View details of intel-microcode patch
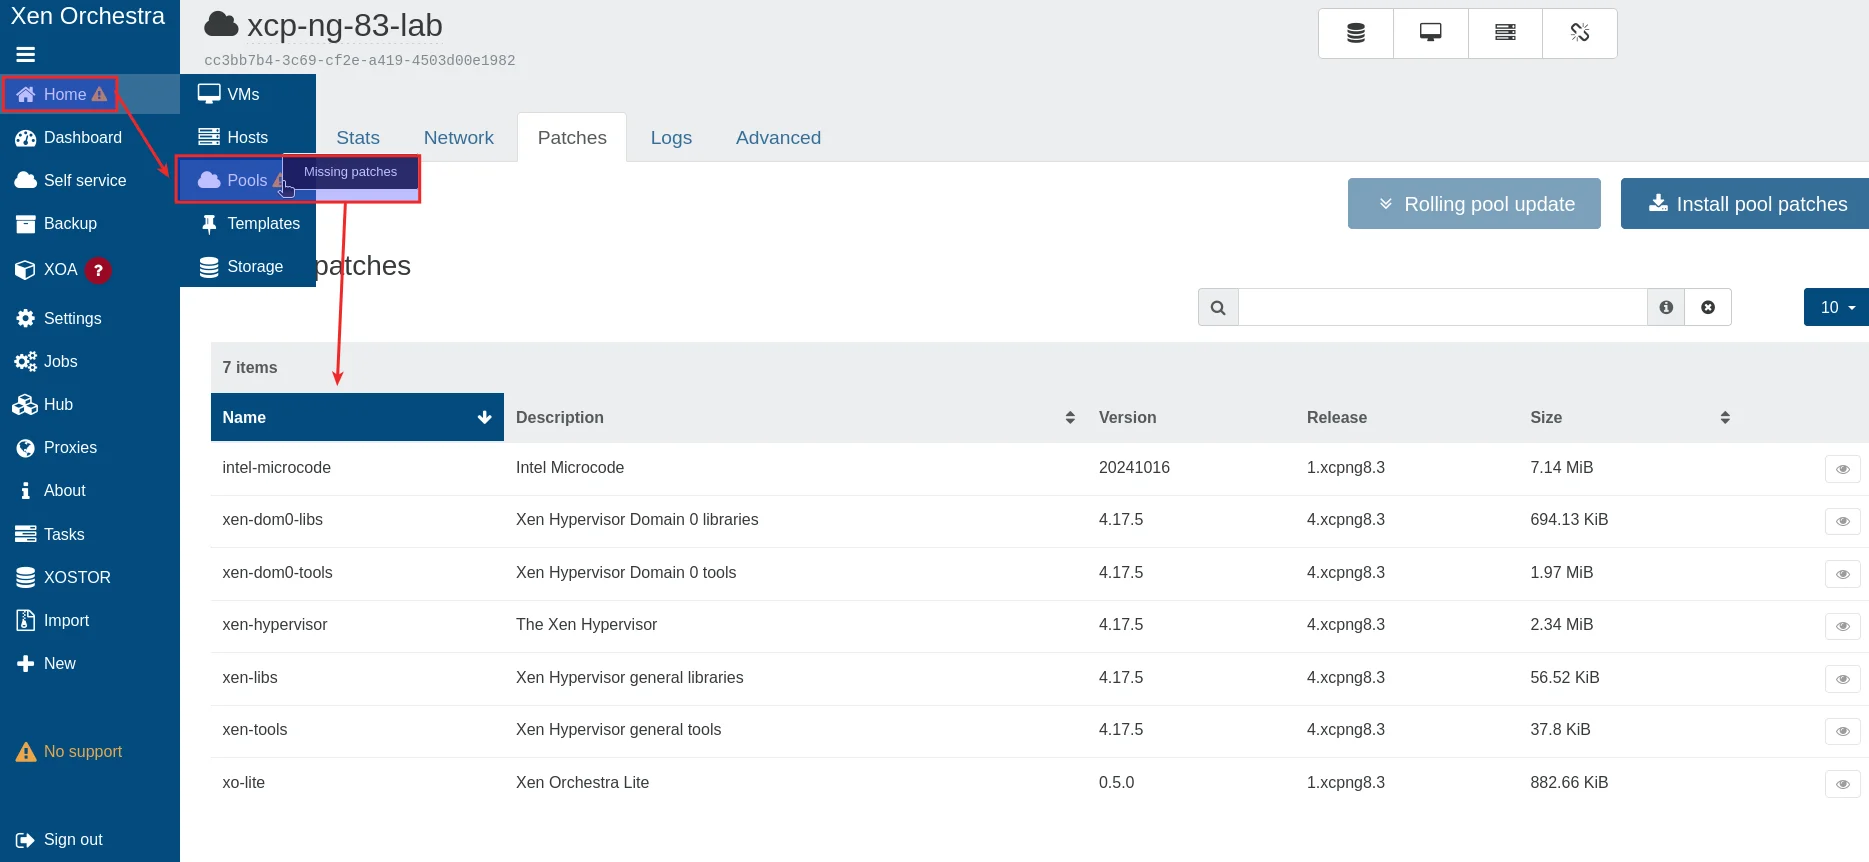1869x862 pixels. tap(1842, 469)
